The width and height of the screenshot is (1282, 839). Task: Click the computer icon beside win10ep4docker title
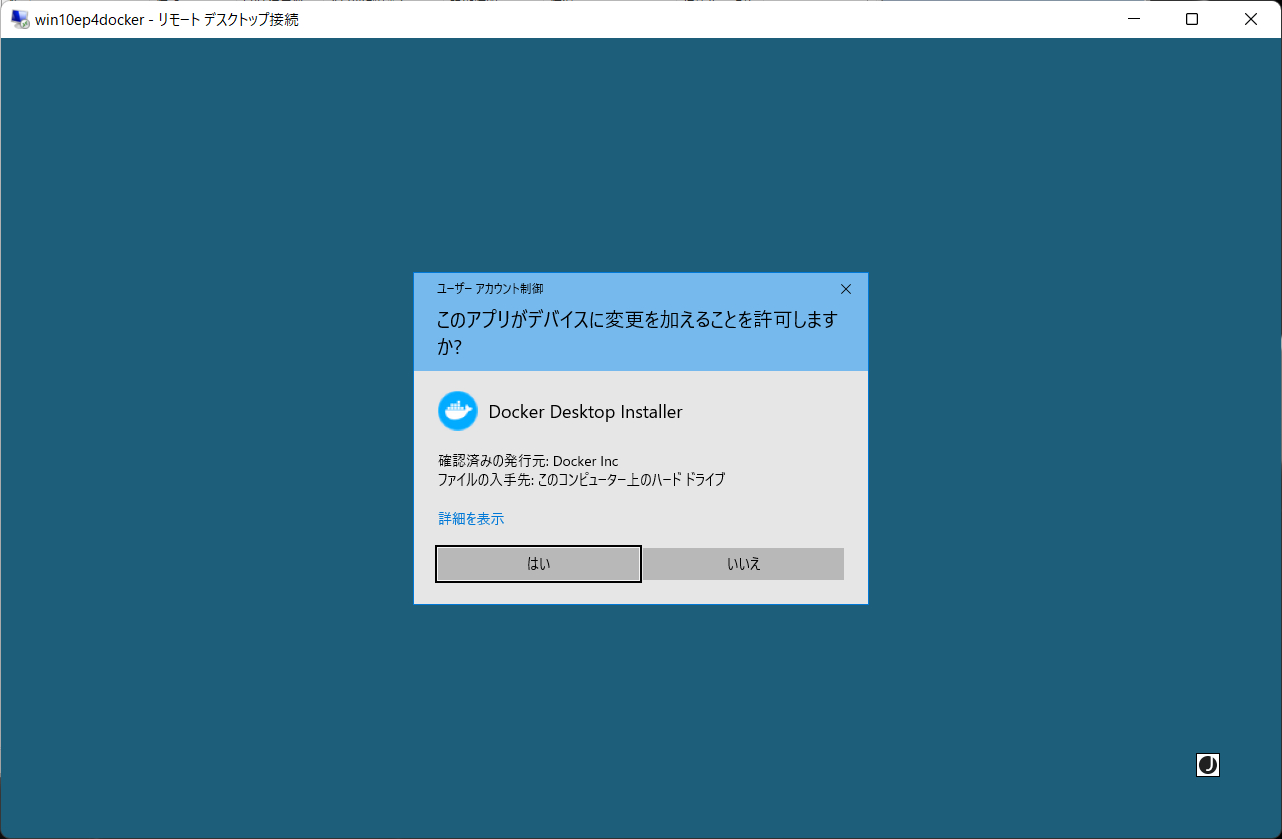point(17,18)
